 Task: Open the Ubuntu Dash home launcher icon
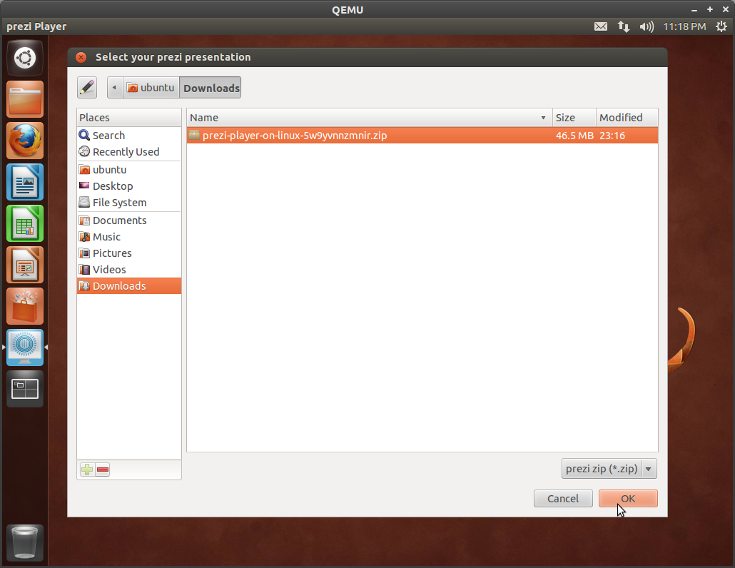coord(25,59)
